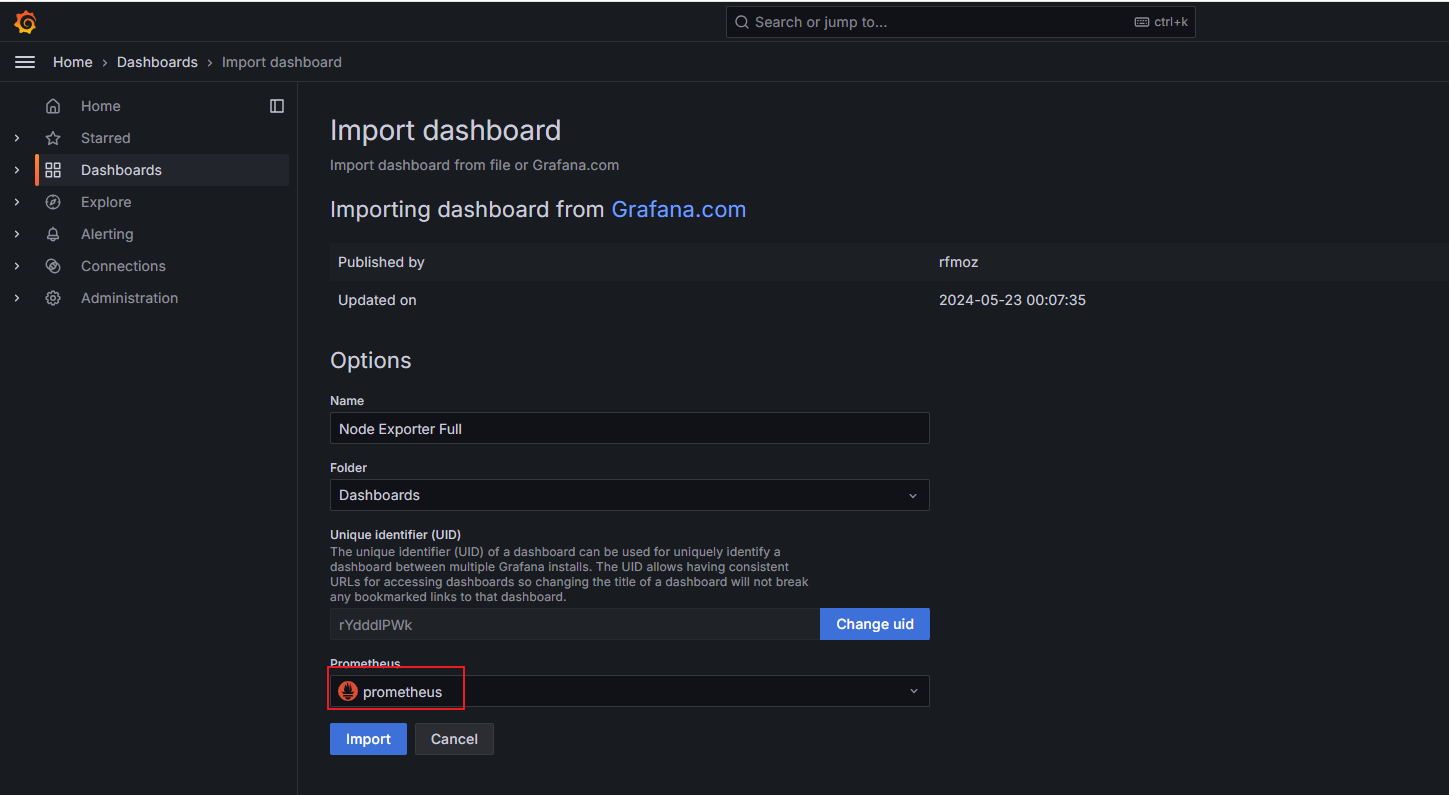Click the Import button
Image resolution: width=1449 pixels, height=795 pixels.
pyautogui.click(x=368, y=739)
